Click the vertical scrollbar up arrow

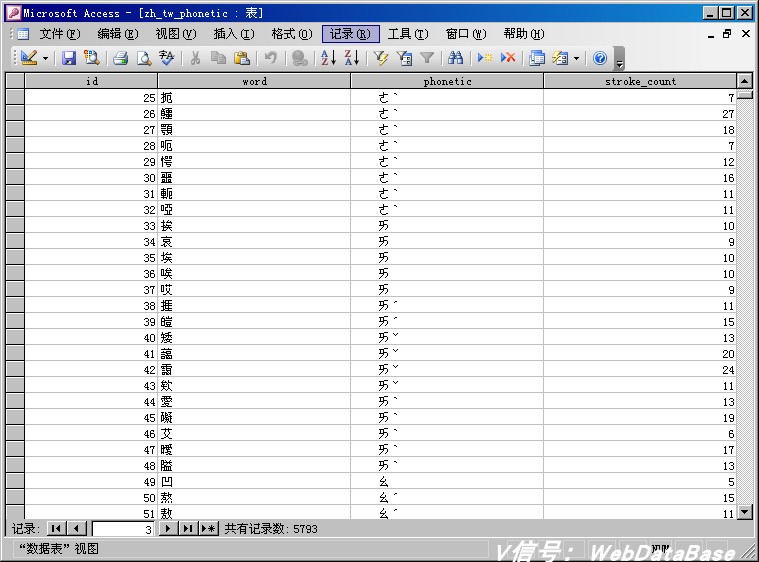744,80
